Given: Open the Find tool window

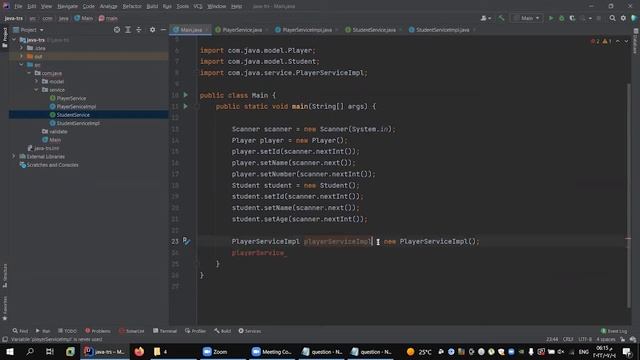Looking at the screenshot, I should (20, 331).
